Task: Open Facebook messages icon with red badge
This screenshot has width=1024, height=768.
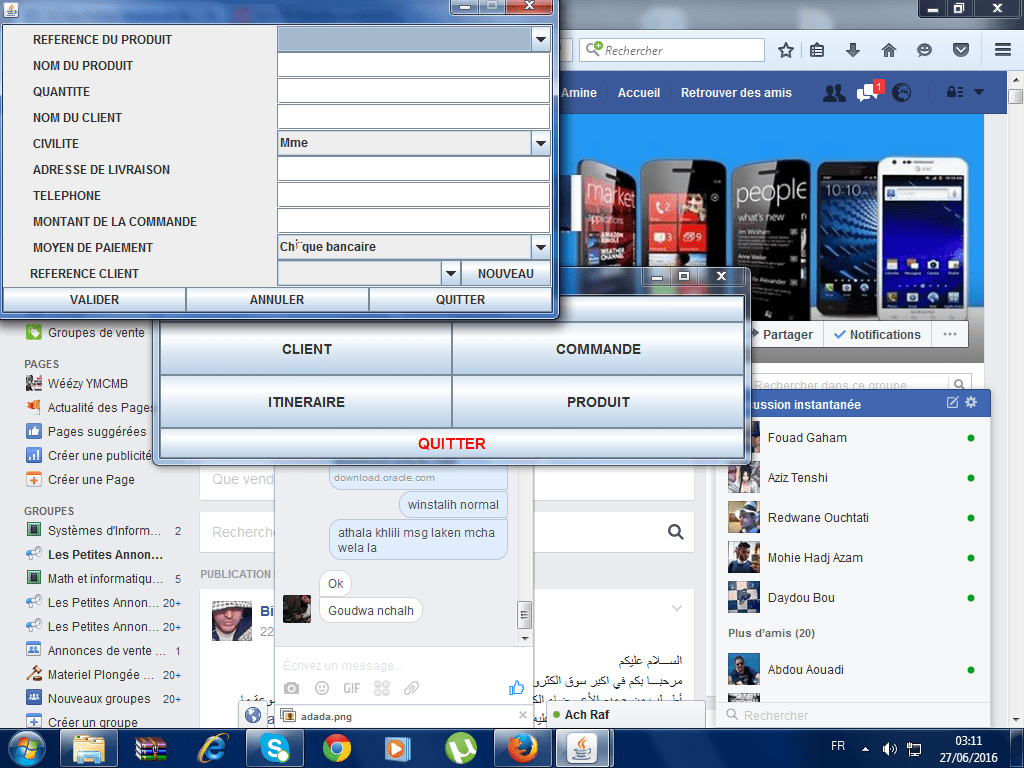Action: click(x=867, y=93)
